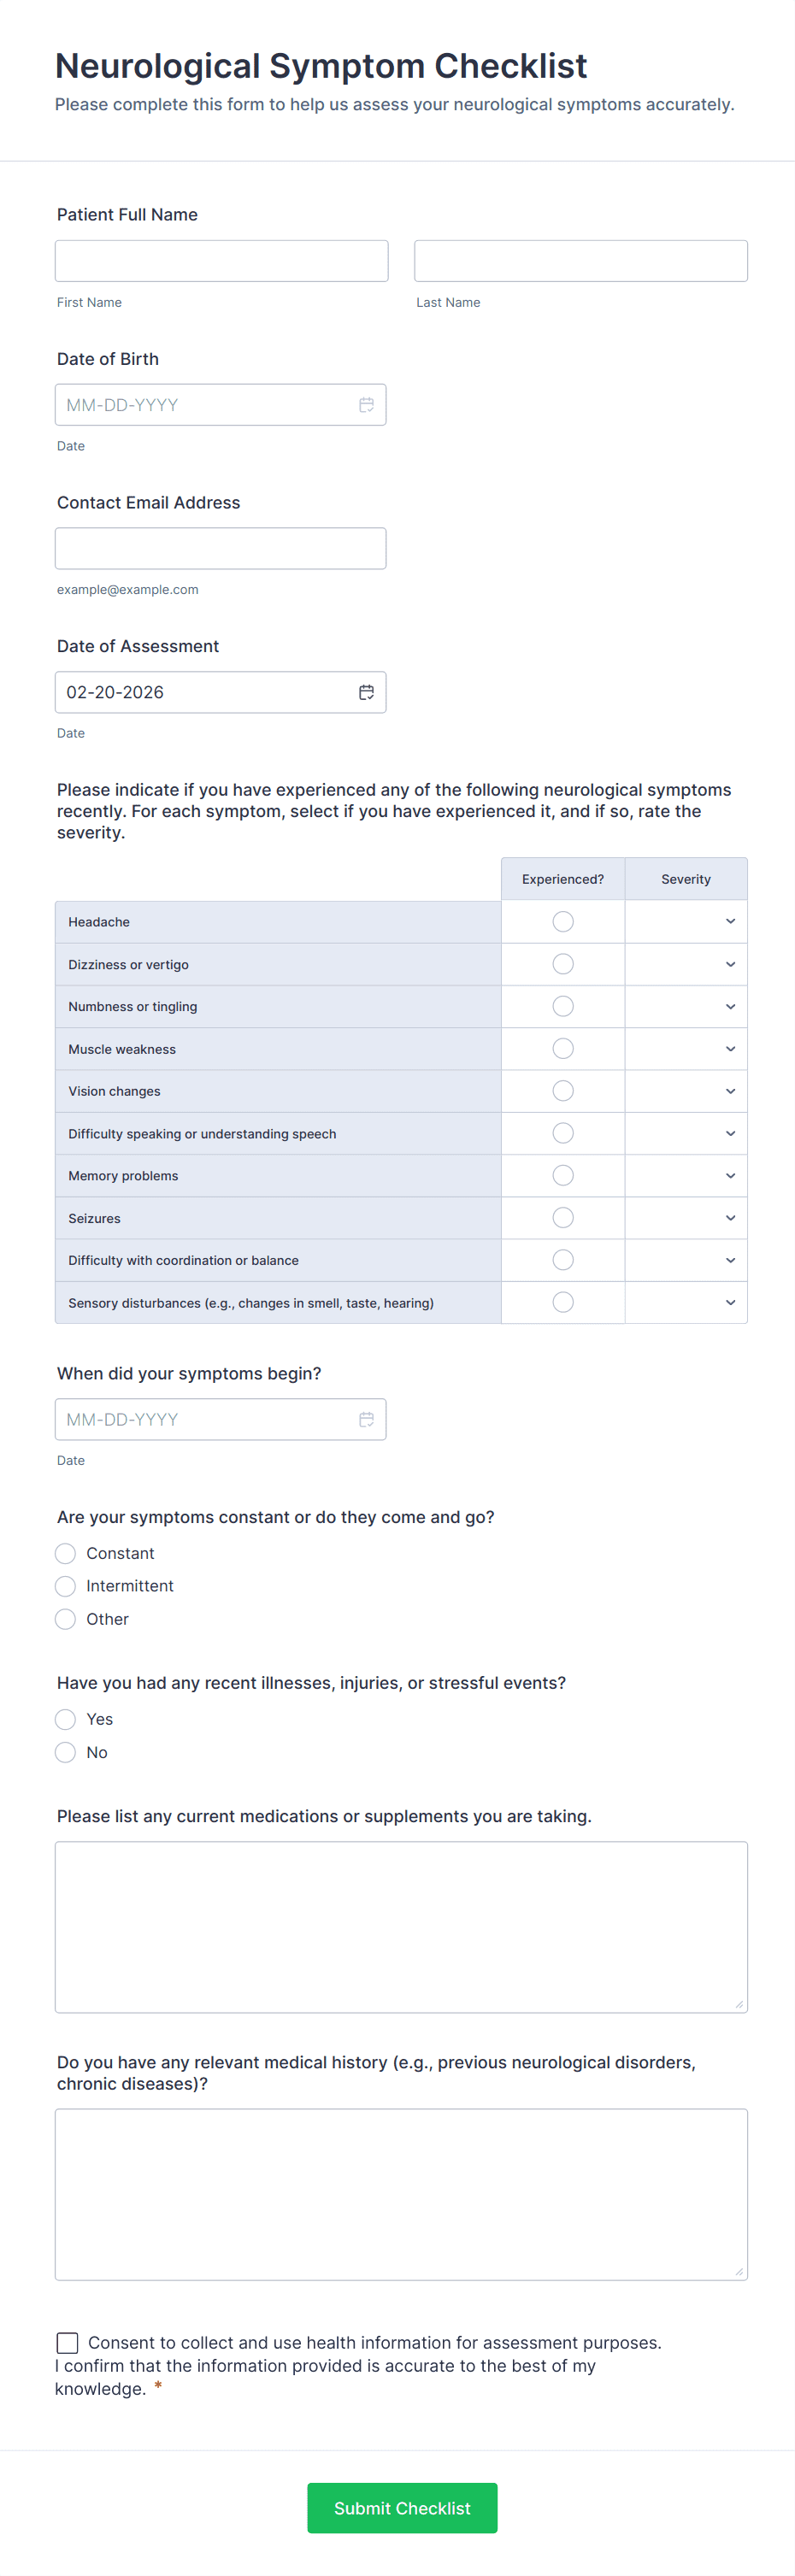Click the Submit Checklist button
The image size is (795, 2576).
(402, 2507)
